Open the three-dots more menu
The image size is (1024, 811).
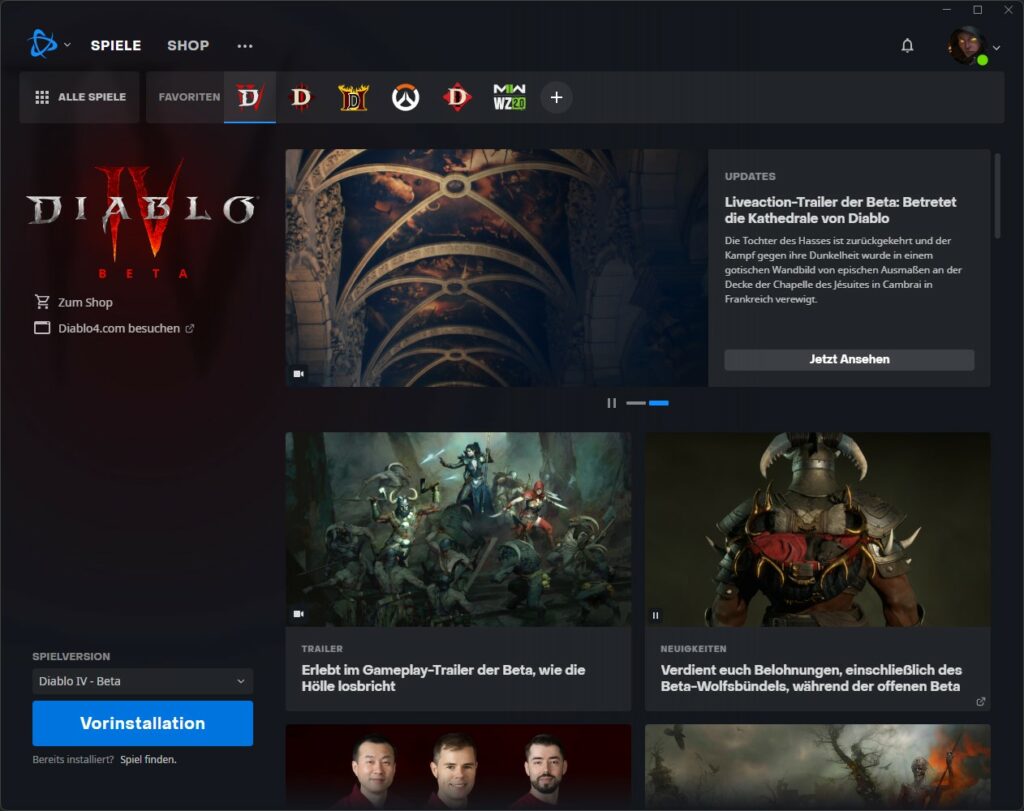tap(245, 46)
